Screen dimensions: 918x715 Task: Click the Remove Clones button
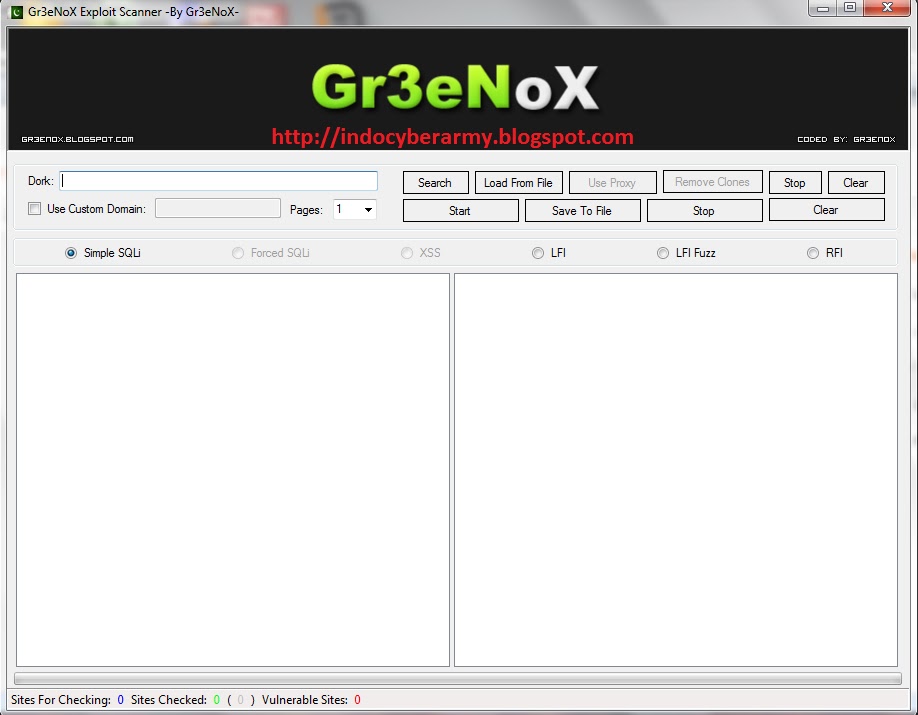point(713,182)
